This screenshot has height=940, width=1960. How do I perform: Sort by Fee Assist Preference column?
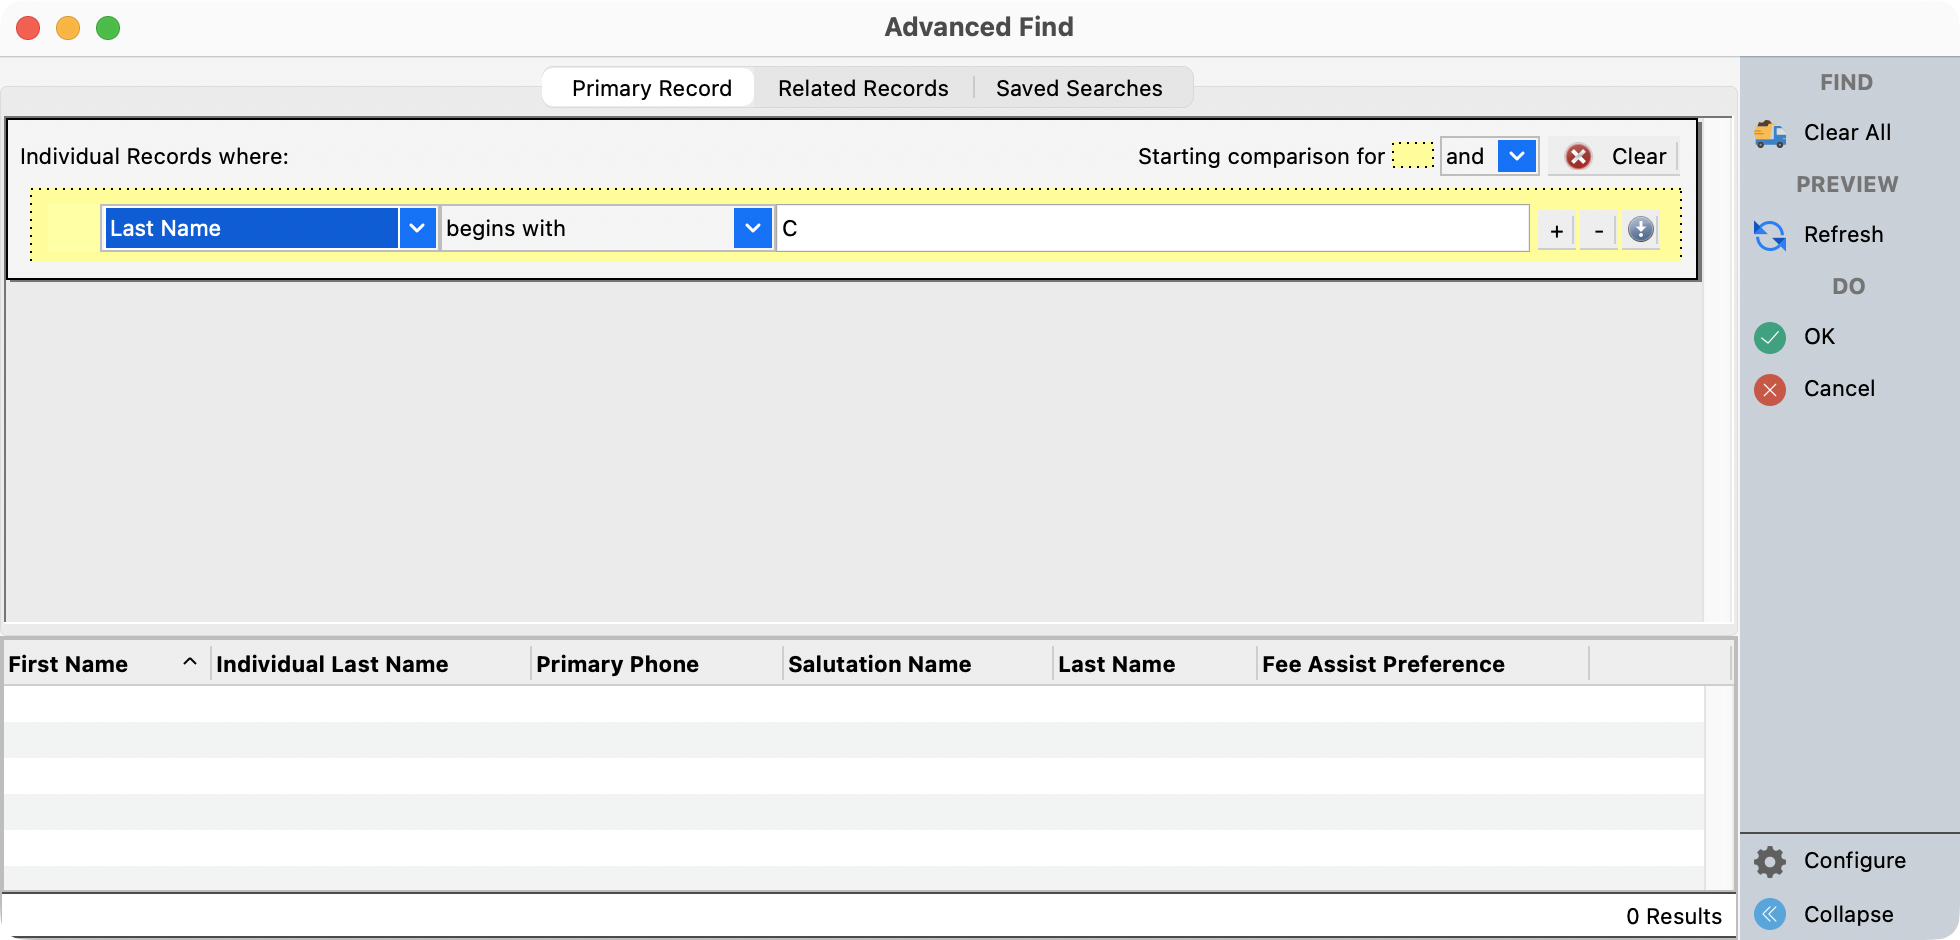[x=1422, y=664]
